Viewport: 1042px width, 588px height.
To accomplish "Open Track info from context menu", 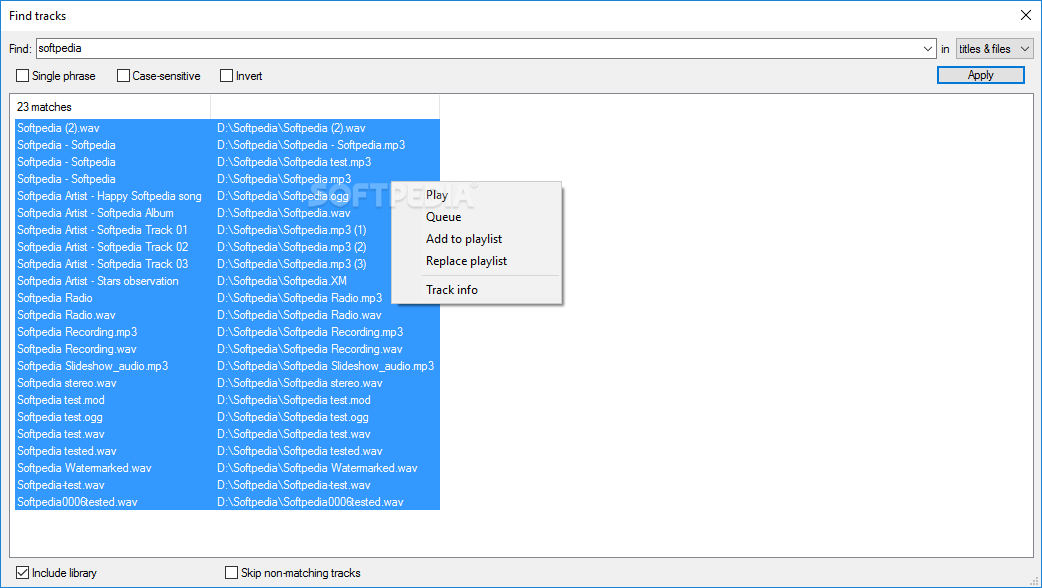I will (452, 290).
